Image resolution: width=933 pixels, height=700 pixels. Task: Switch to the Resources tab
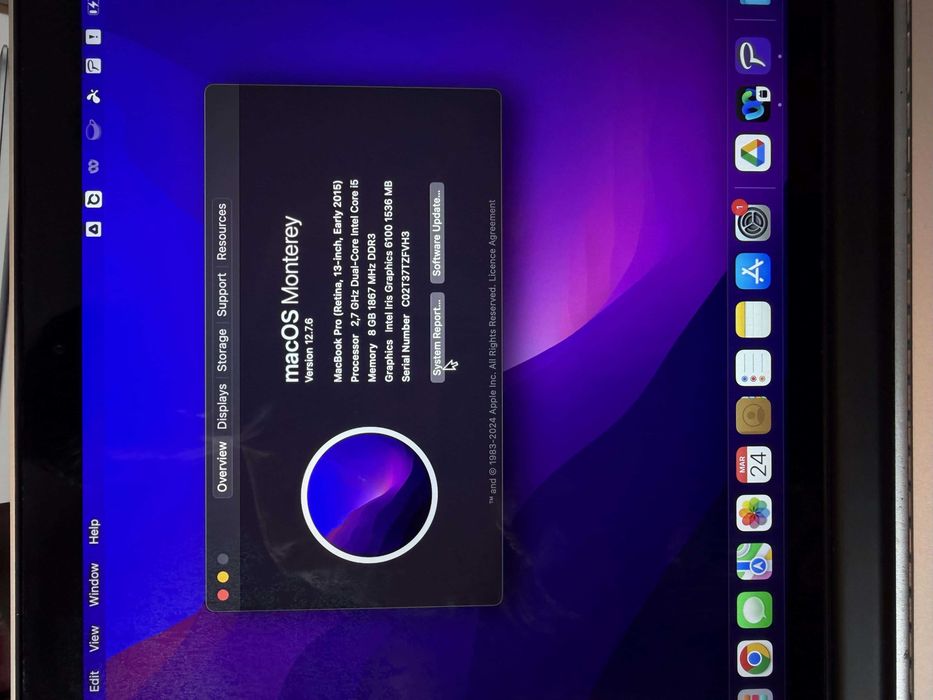(x=222, y=232)
